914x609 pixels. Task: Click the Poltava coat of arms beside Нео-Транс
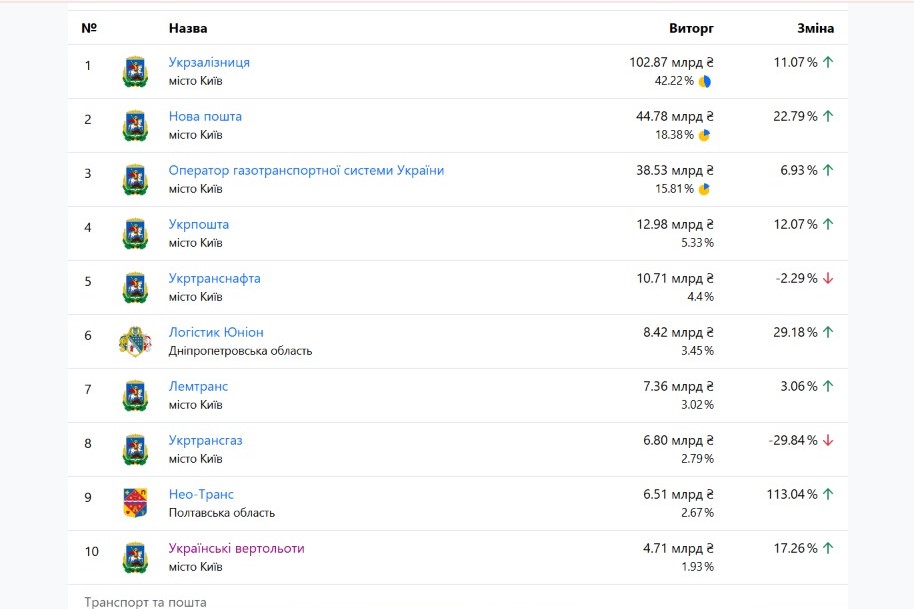tap(135, 503)
